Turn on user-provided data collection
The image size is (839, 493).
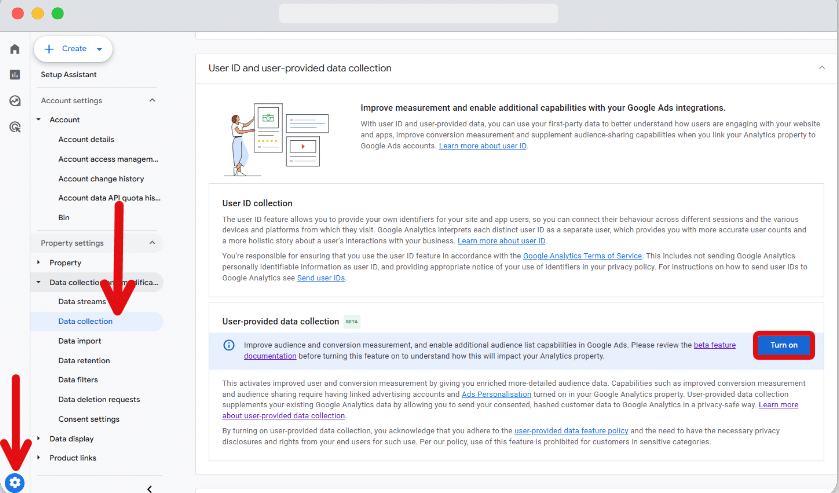point(784,345)
